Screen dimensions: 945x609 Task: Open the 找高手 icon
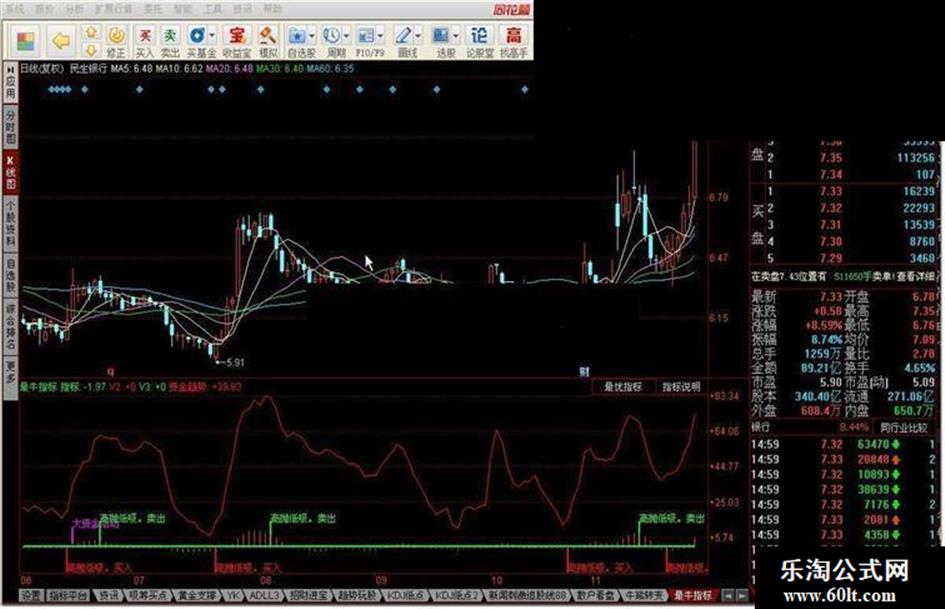[513, 36]
